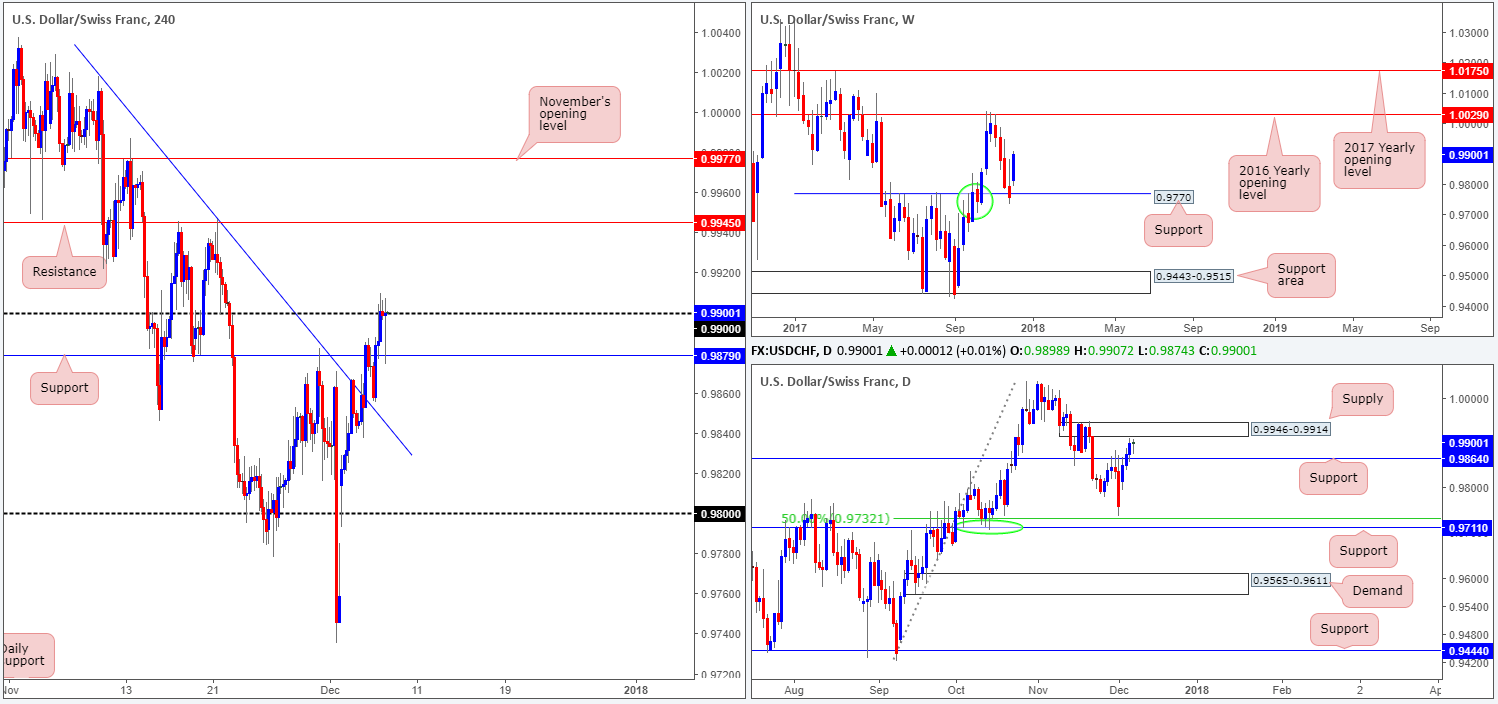Viewport: 1498px width, 704px height.
Task: Click the weekly chart title 'U.S. Dollar/Swiss Franc, W'
Action: click(x=837, y=19)
